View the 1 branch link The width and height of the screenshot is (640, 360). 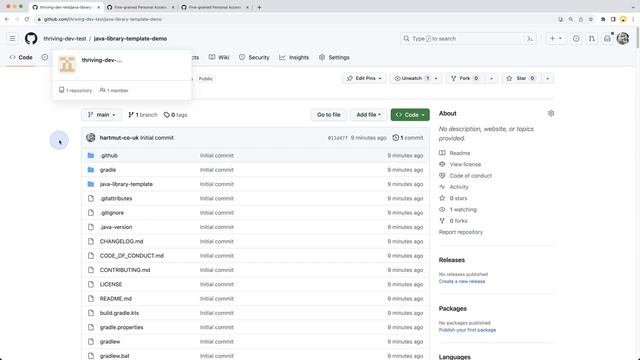click(143, 115)
